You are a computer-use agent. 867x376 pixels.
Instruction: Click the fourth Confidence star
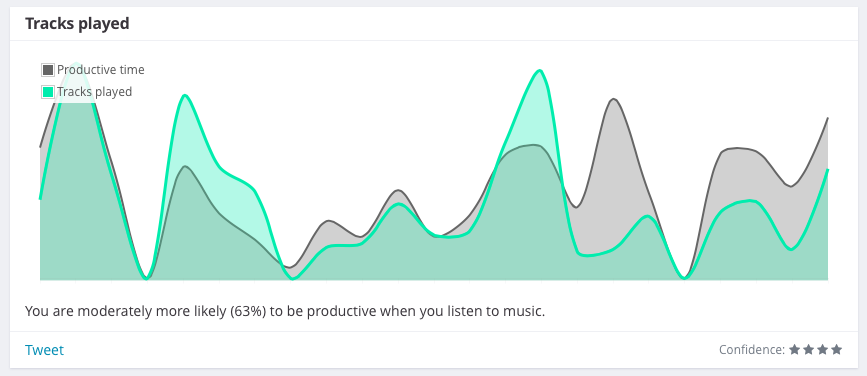836,349
